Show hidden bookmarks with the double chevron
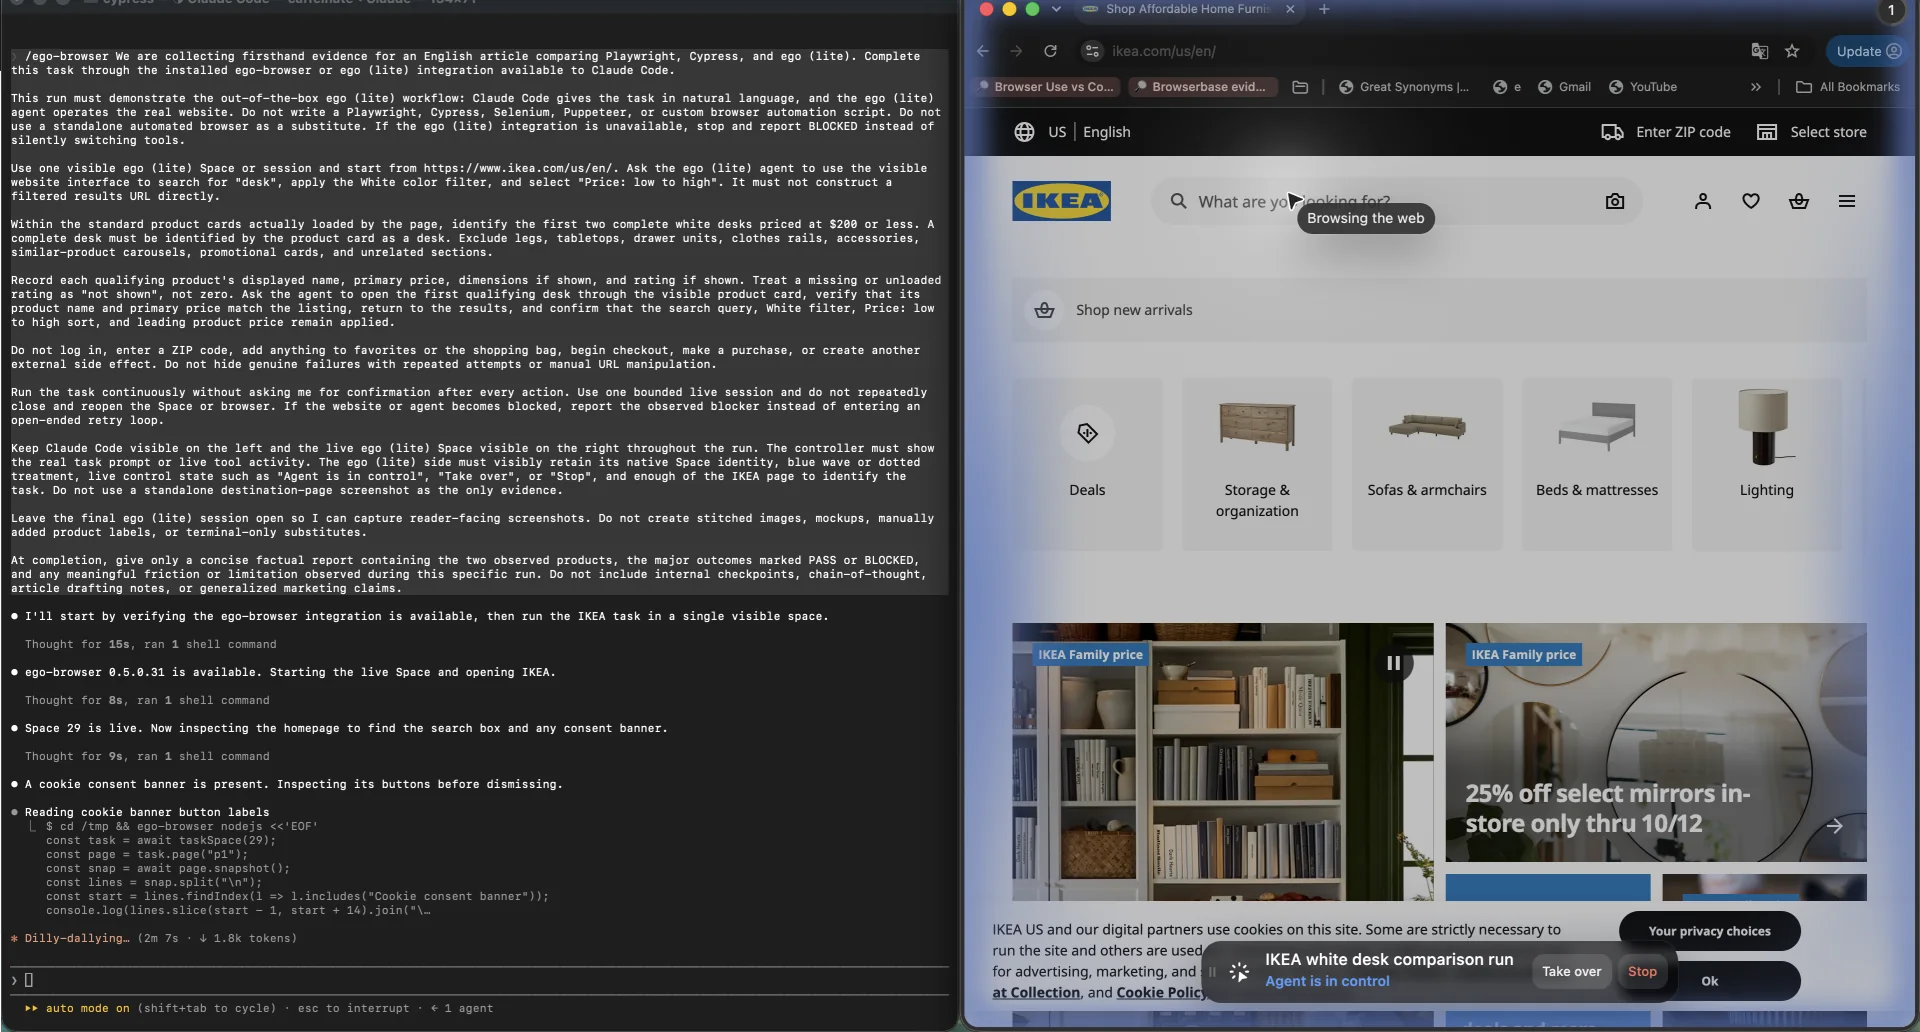 tap(1756, 87)
